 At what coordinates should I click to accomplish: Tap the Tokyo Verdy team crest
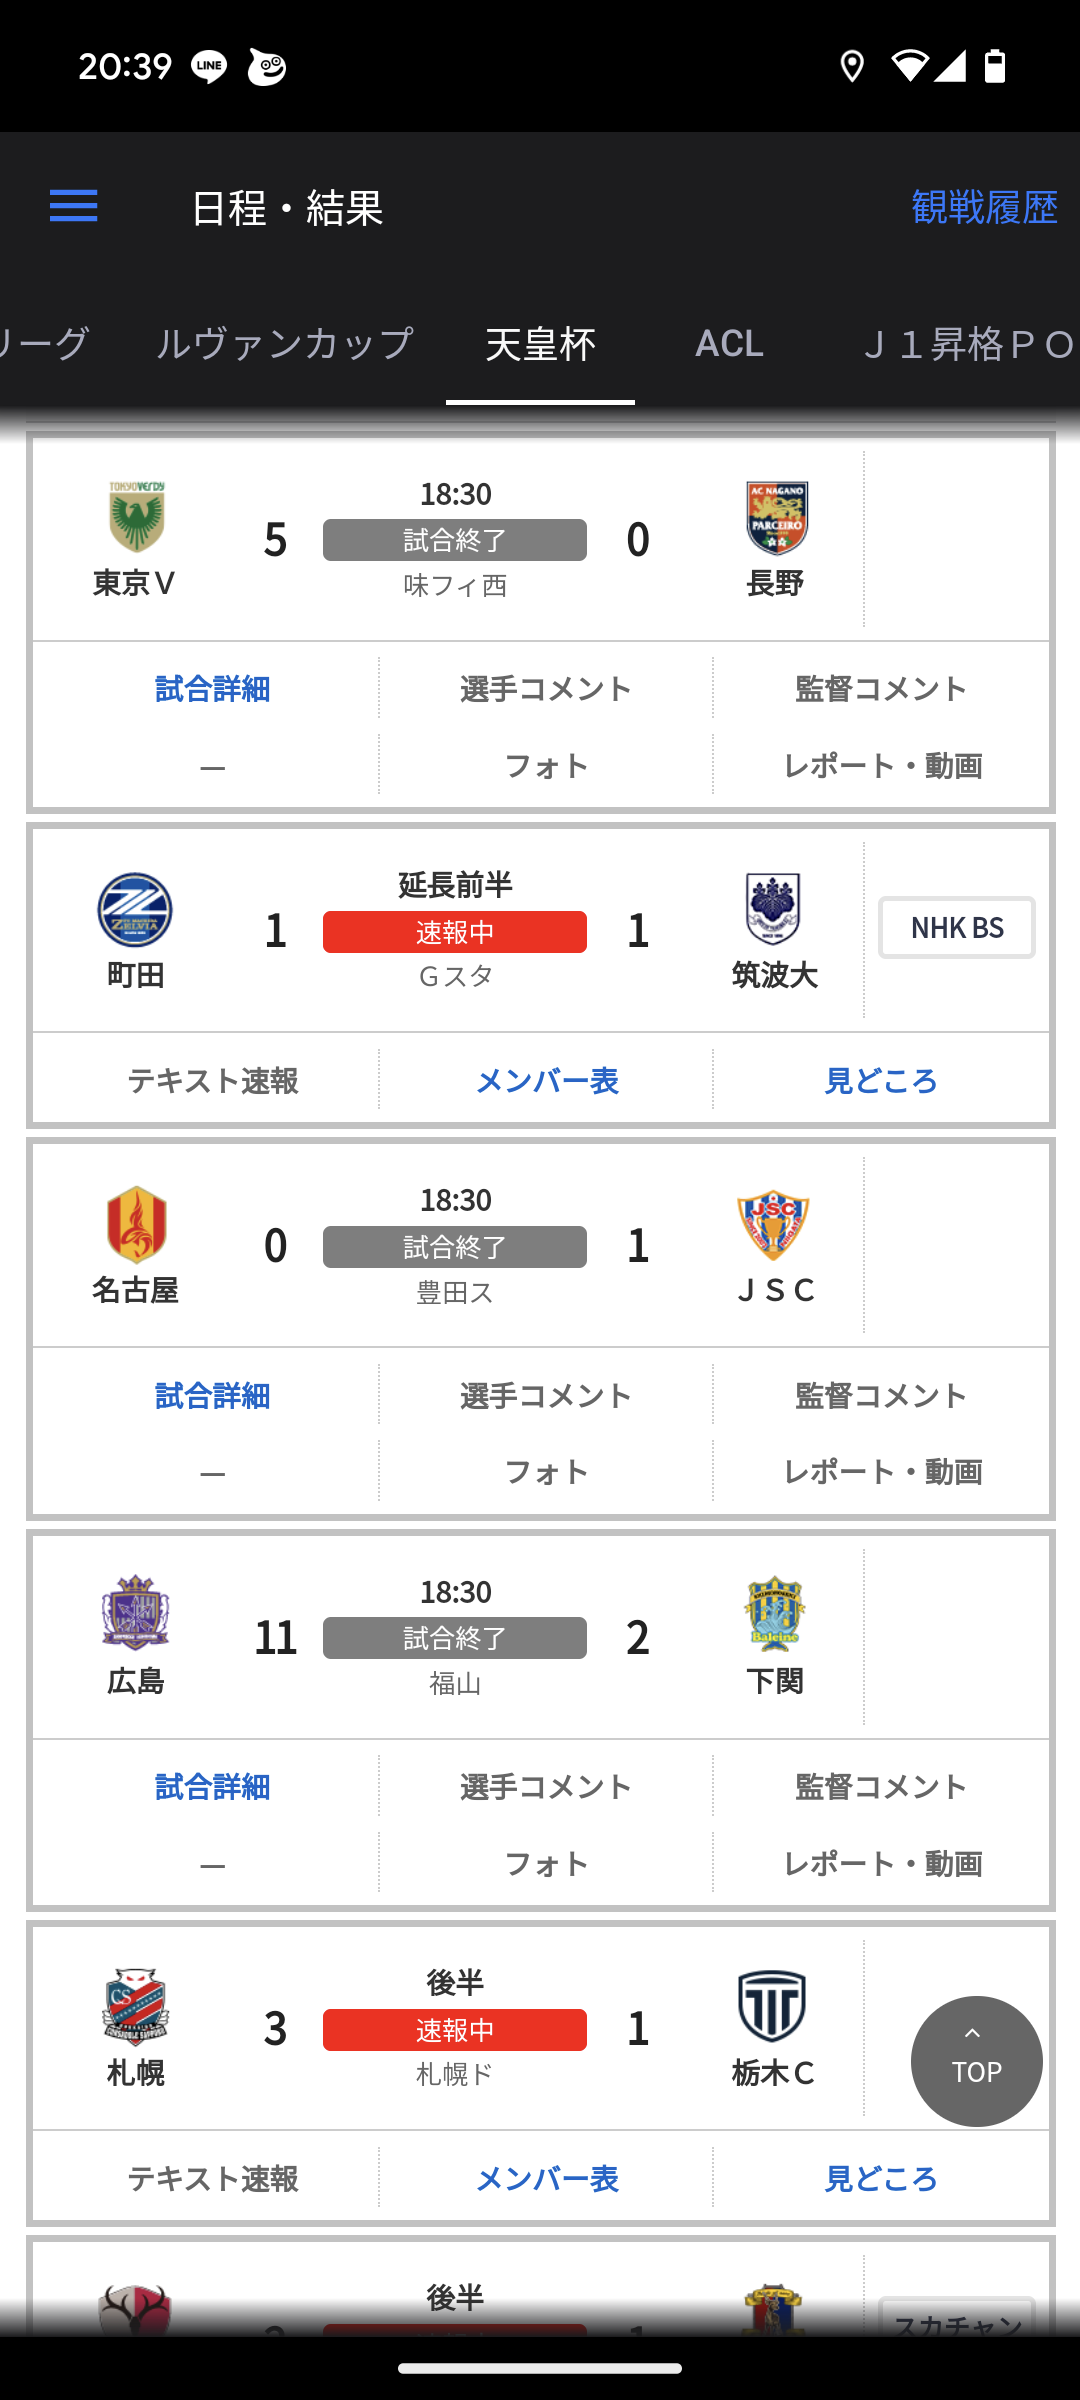(136, 517)
